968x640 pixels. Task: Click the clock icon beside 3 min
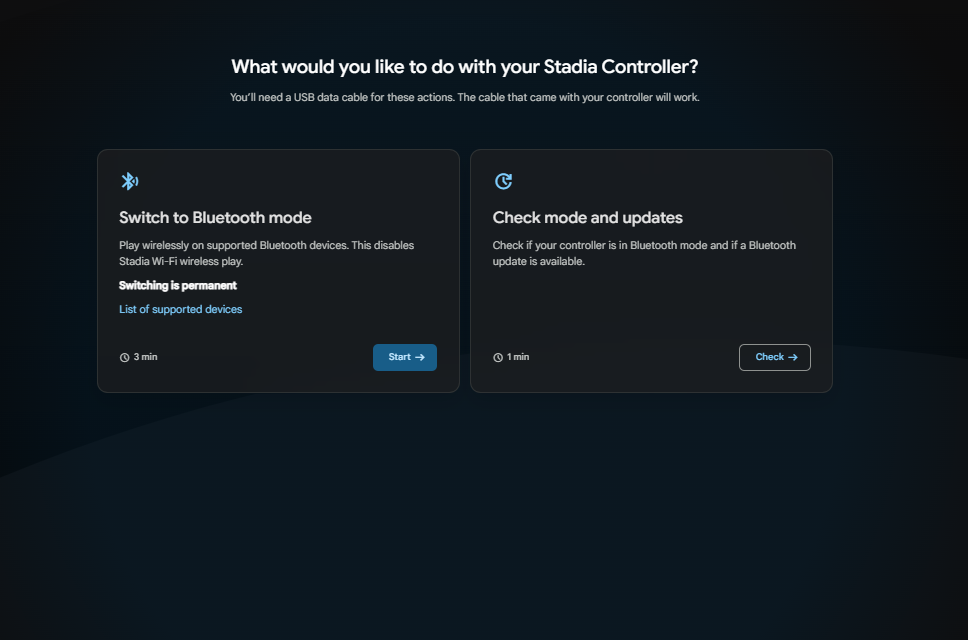[124, 357]
